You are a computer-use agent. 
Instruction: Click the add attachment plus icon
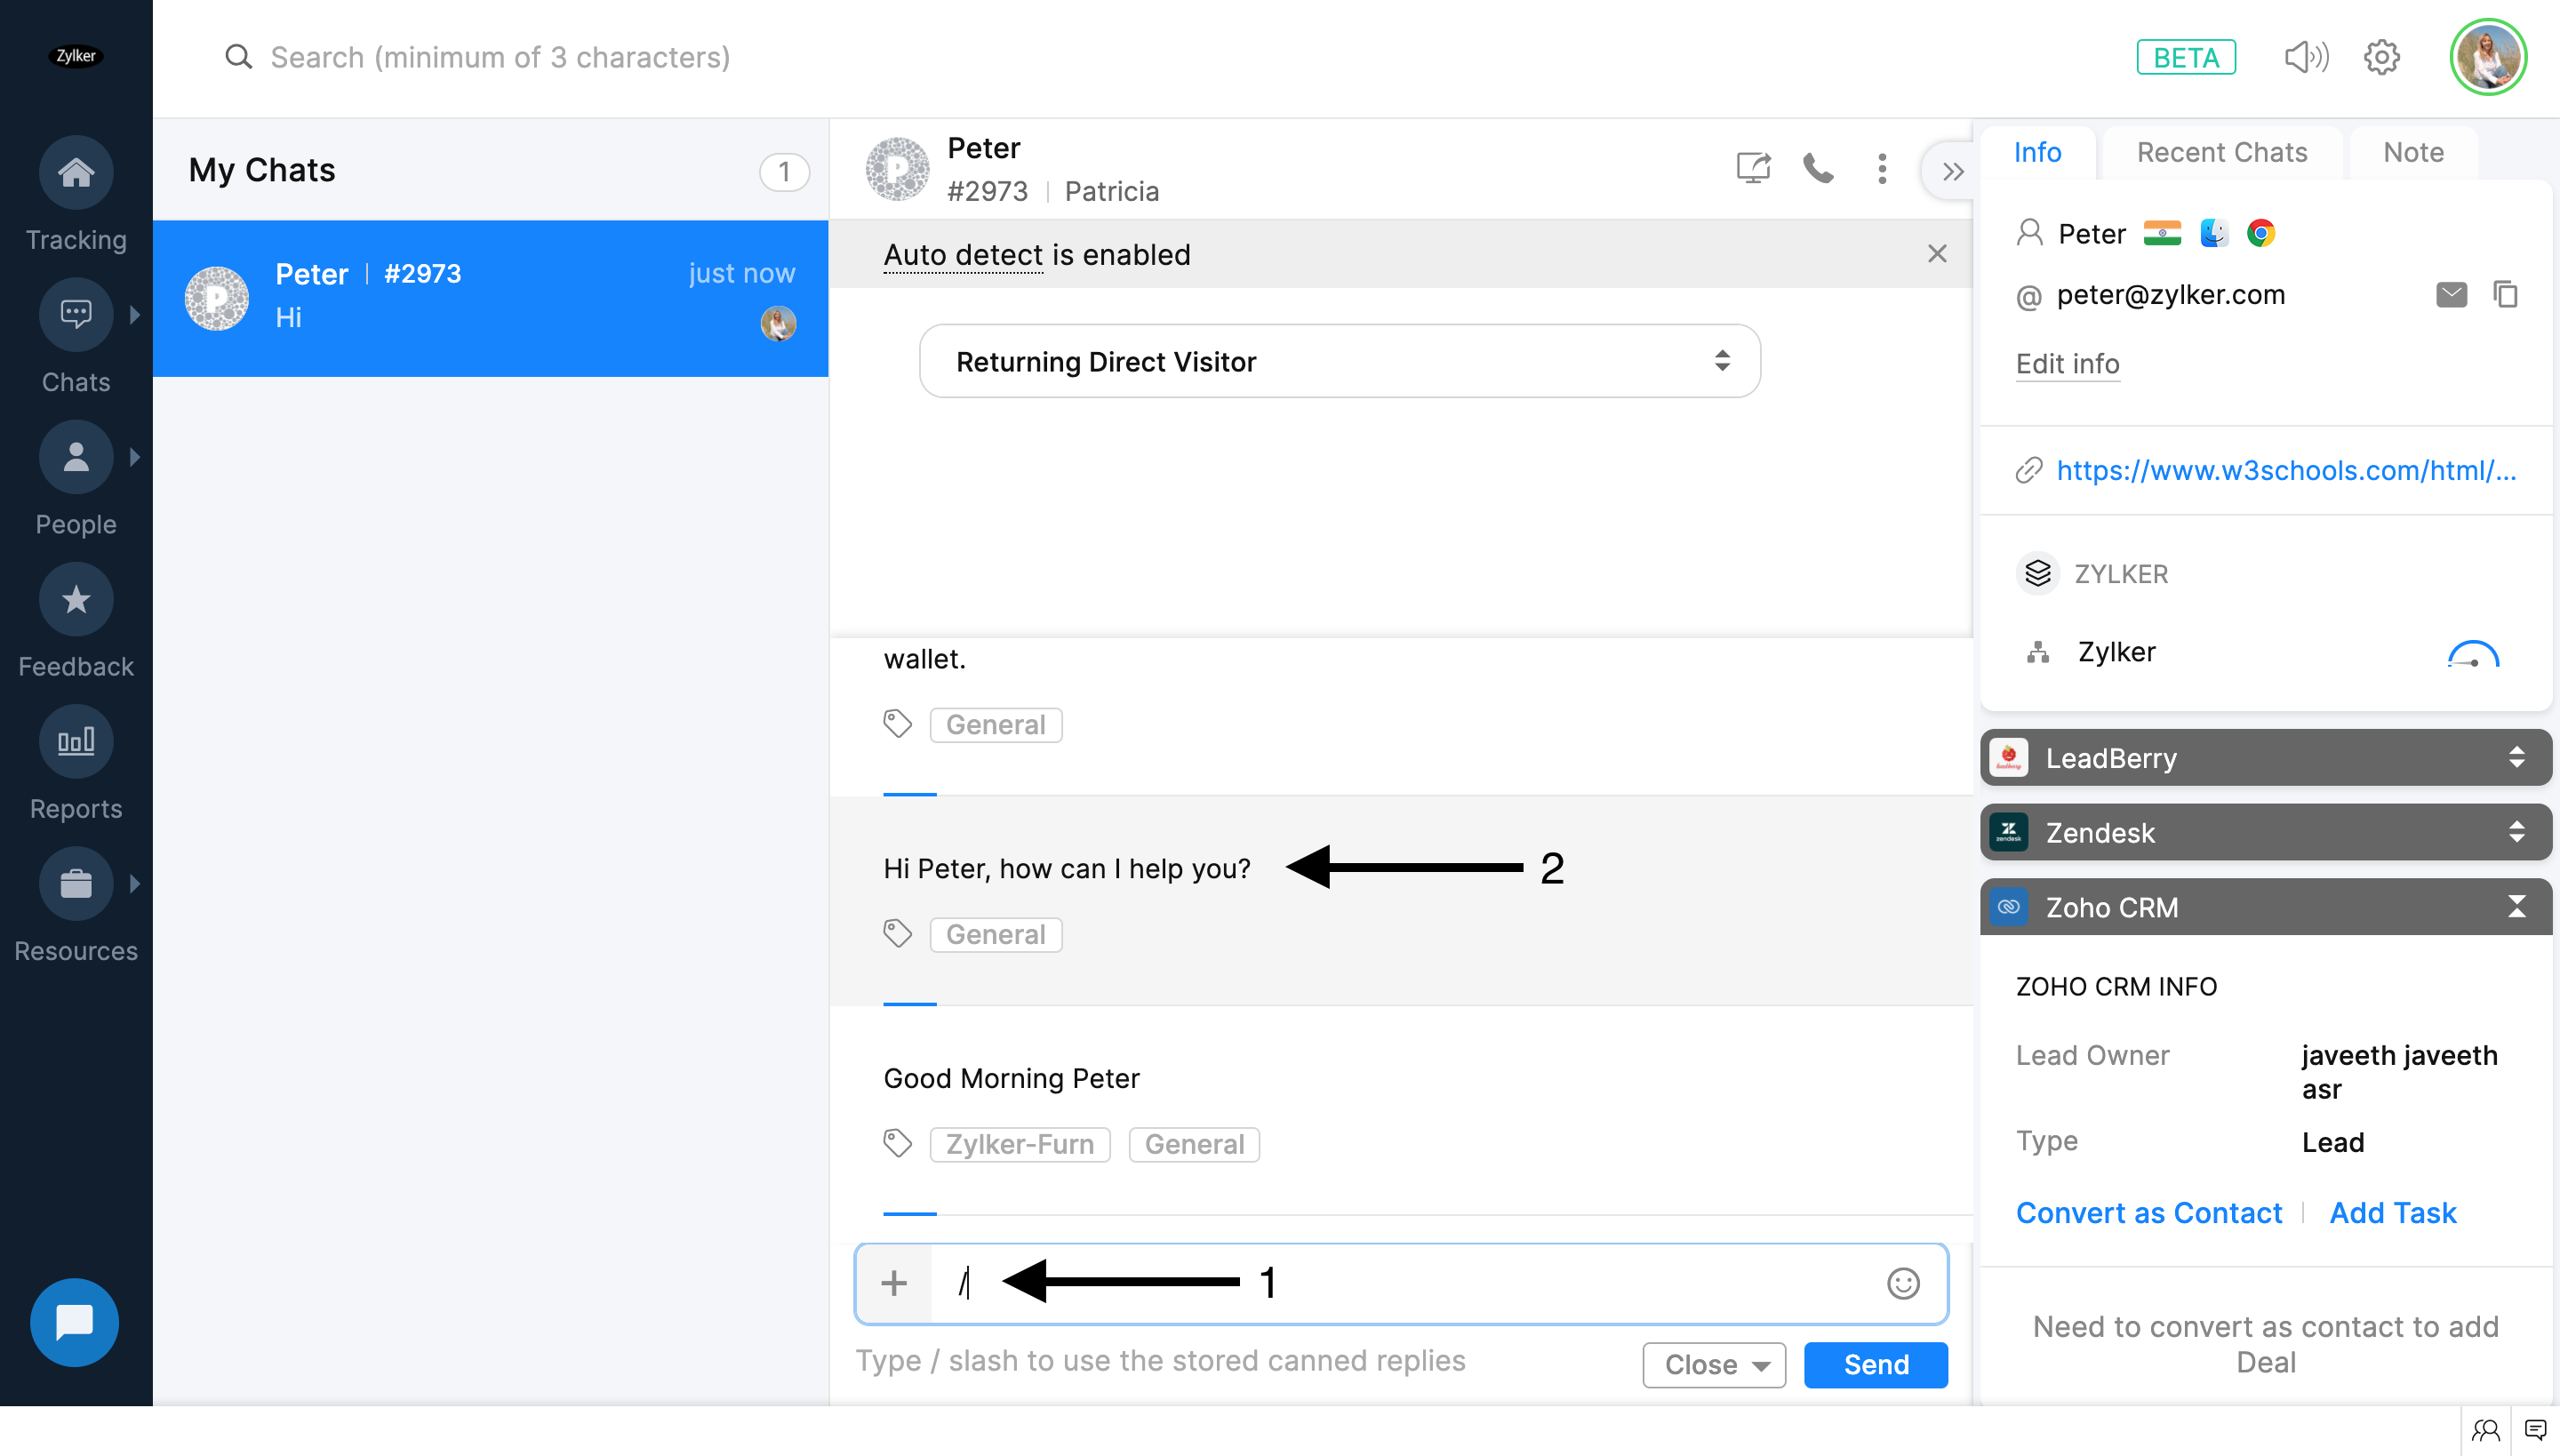(x=894, y=1283)
